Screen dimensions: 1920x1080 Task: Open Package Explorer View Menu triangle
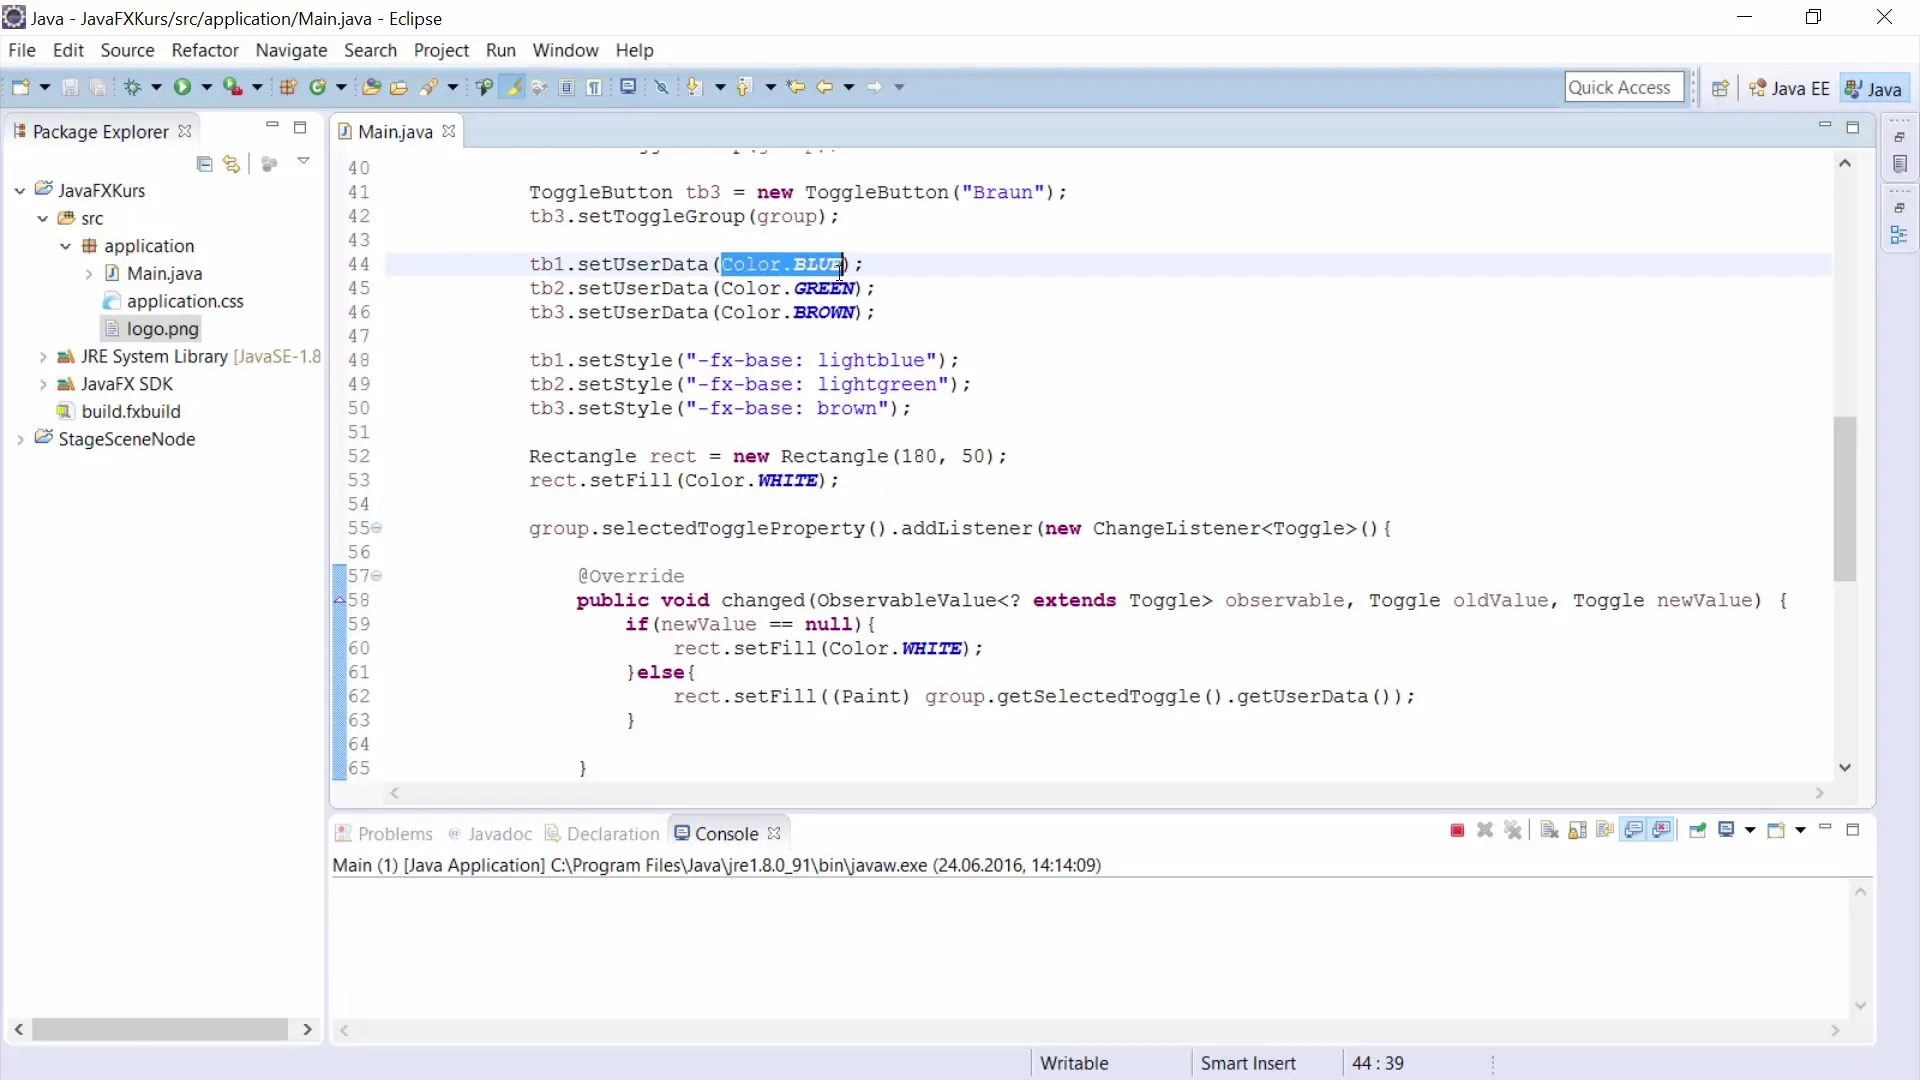tap(303, 162)
